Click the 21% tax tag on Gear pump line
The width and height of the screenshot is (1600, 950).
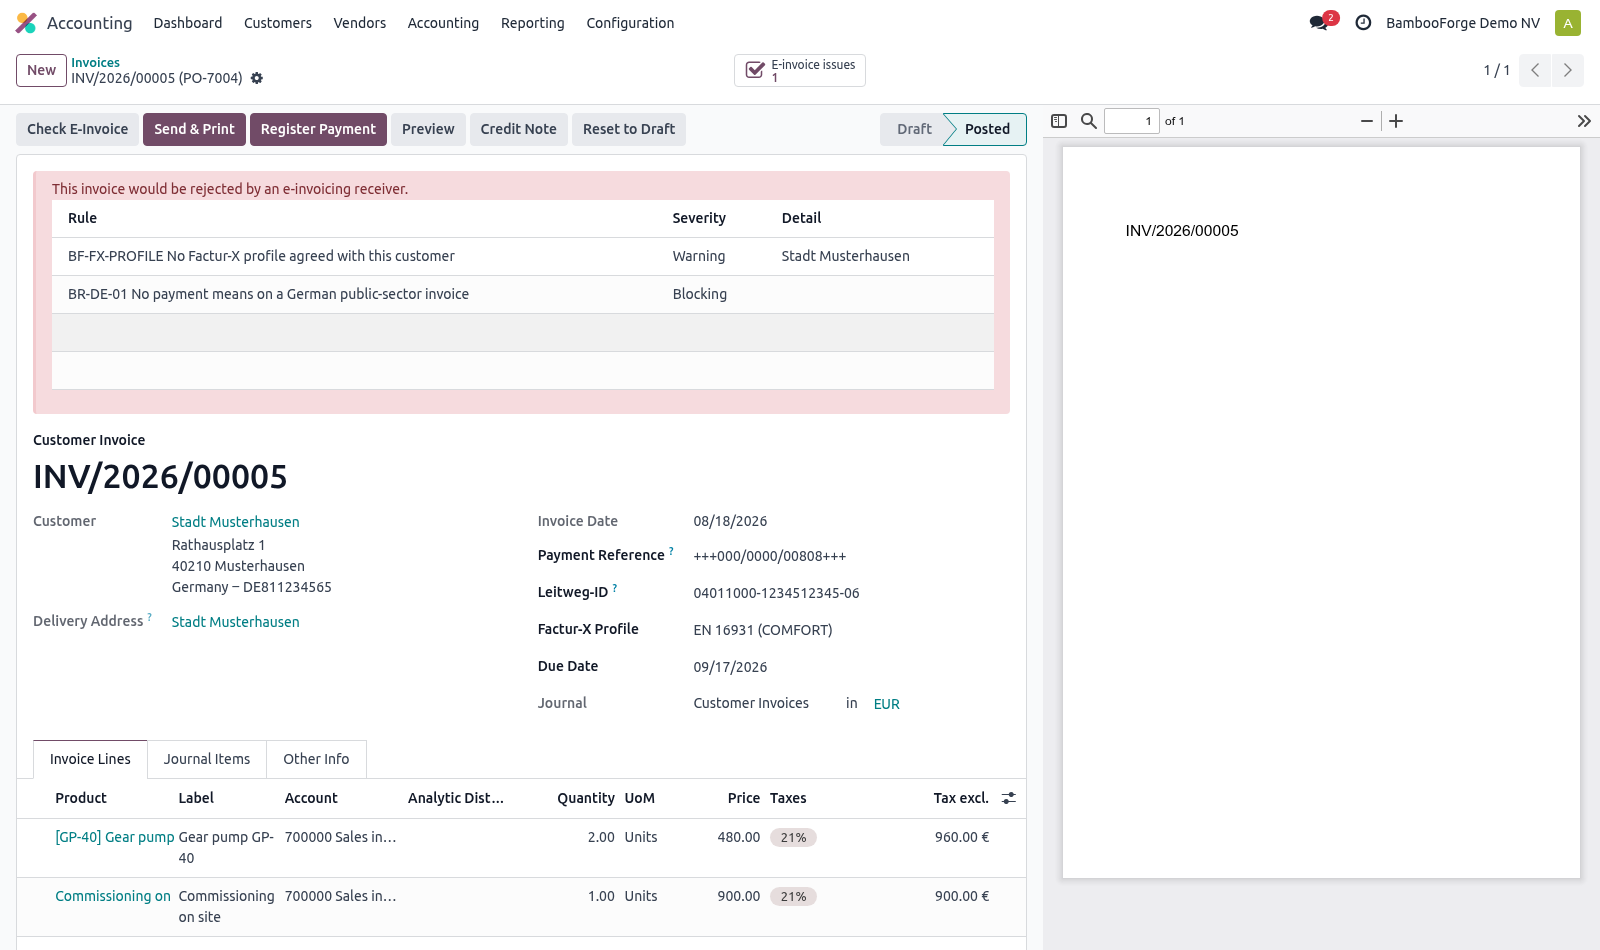tap(793, 838)
